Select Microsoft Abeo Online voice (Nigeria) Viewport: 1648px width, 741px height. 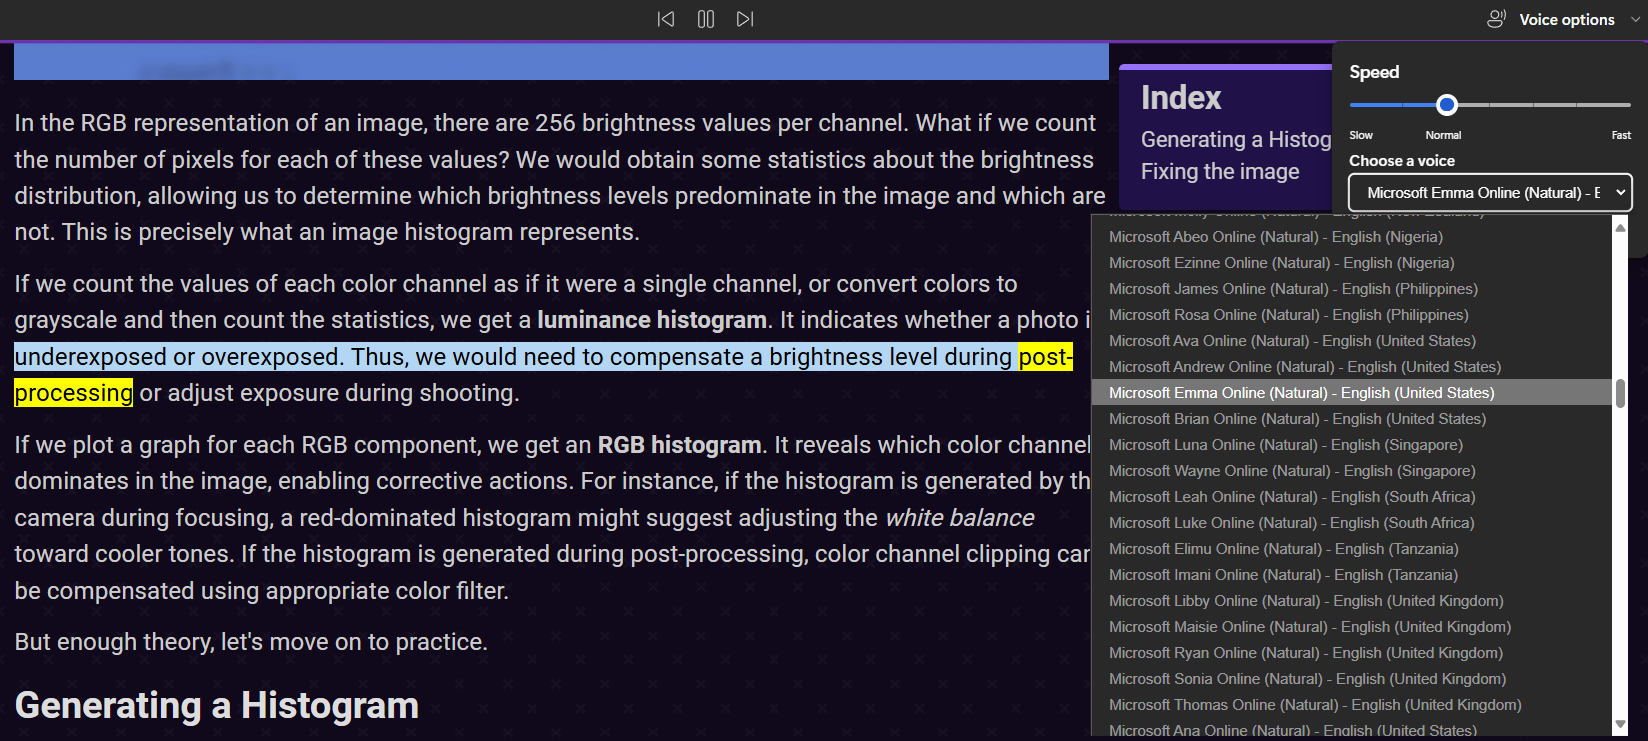pyautogui.click(x=1275, y=237)
